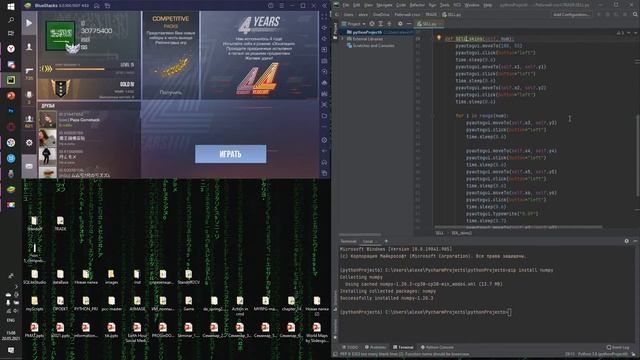
Task: Open the Refactor menu in PyCharm
Action: click(417, 5)
